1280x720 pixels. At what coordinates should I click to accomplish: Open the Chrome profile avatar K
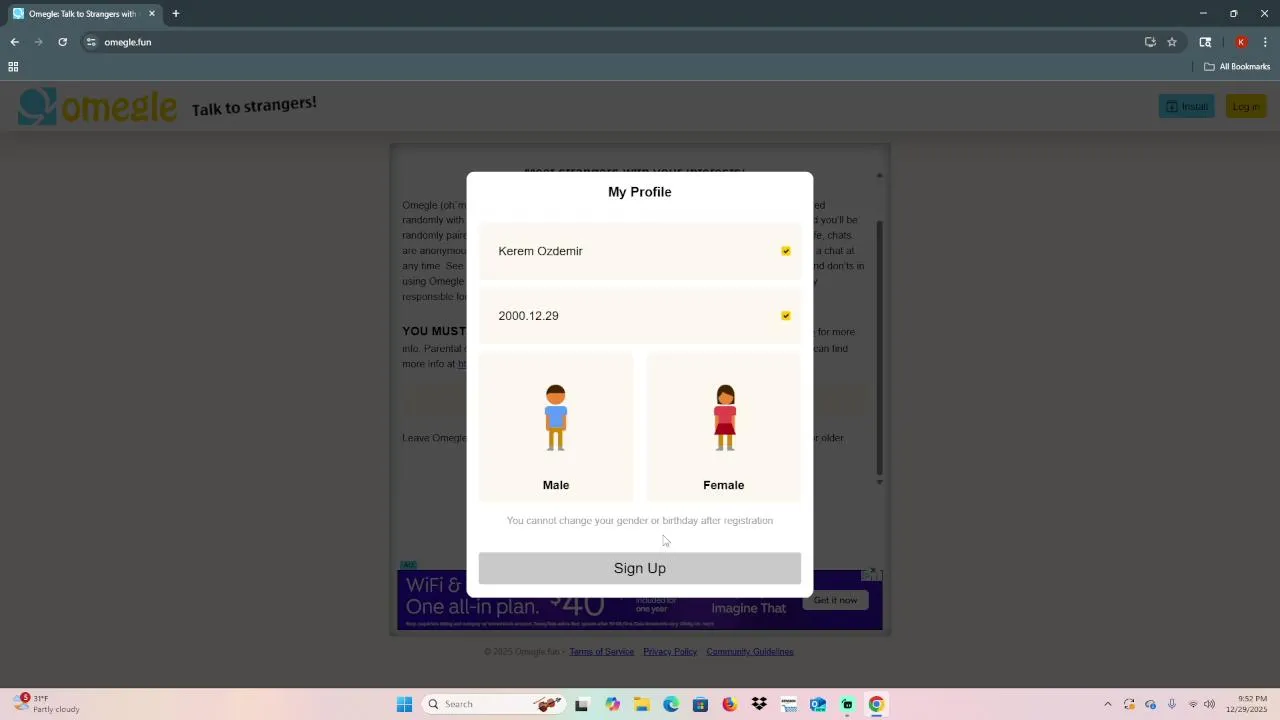click(x=1241, y=42)
